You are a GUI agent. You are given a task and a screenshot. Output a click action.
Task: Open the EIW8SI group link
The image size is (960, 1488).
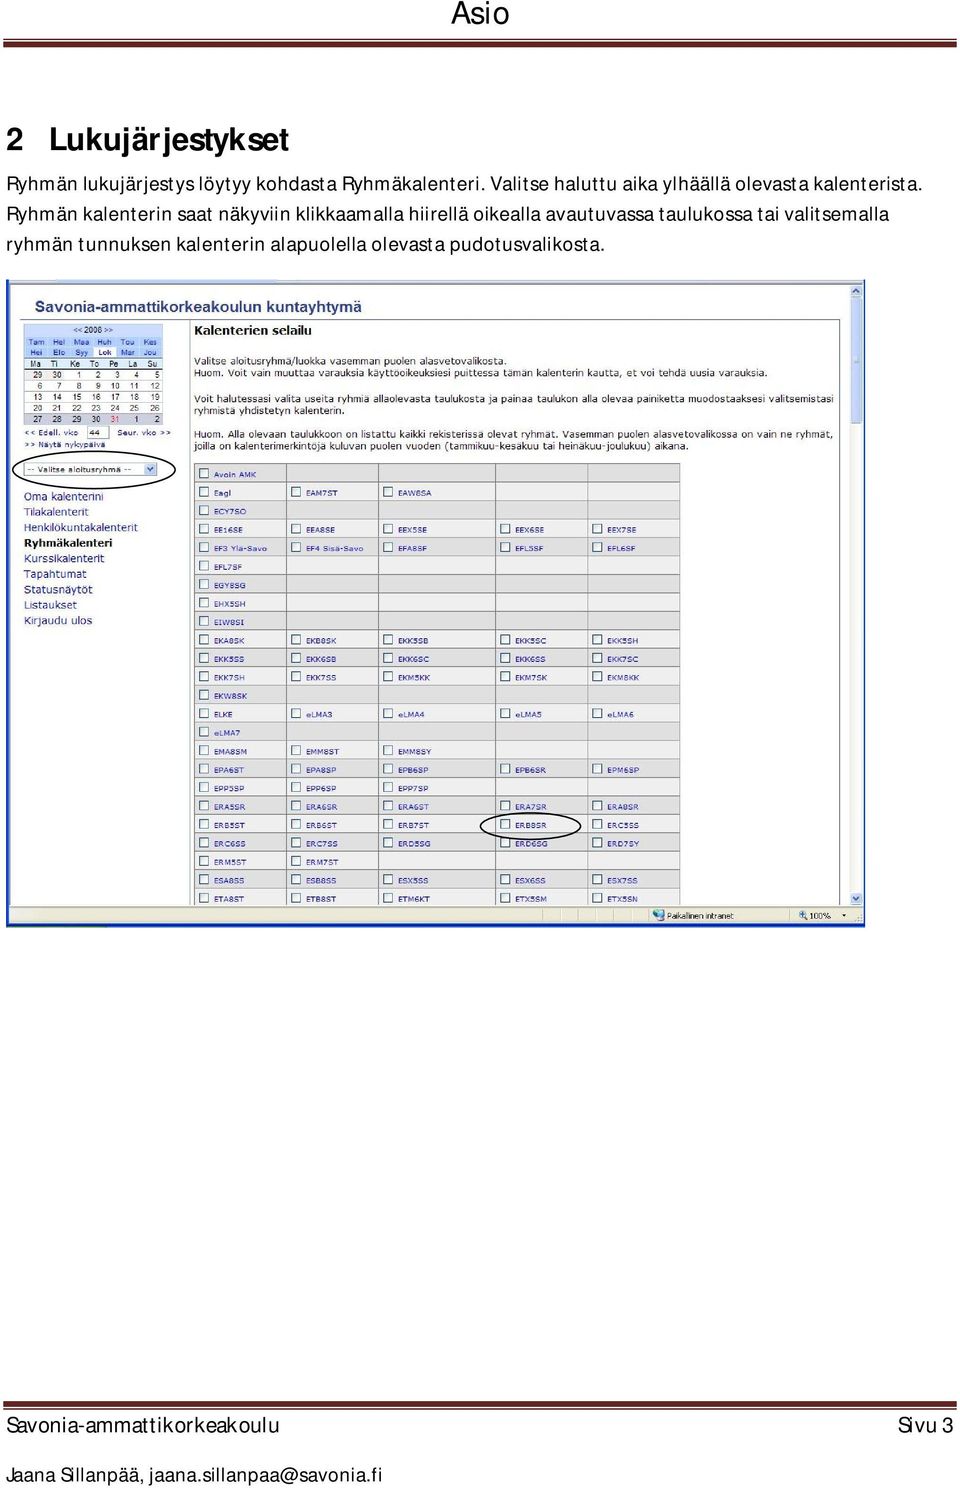pyautogui.click(x=229, y=622)
